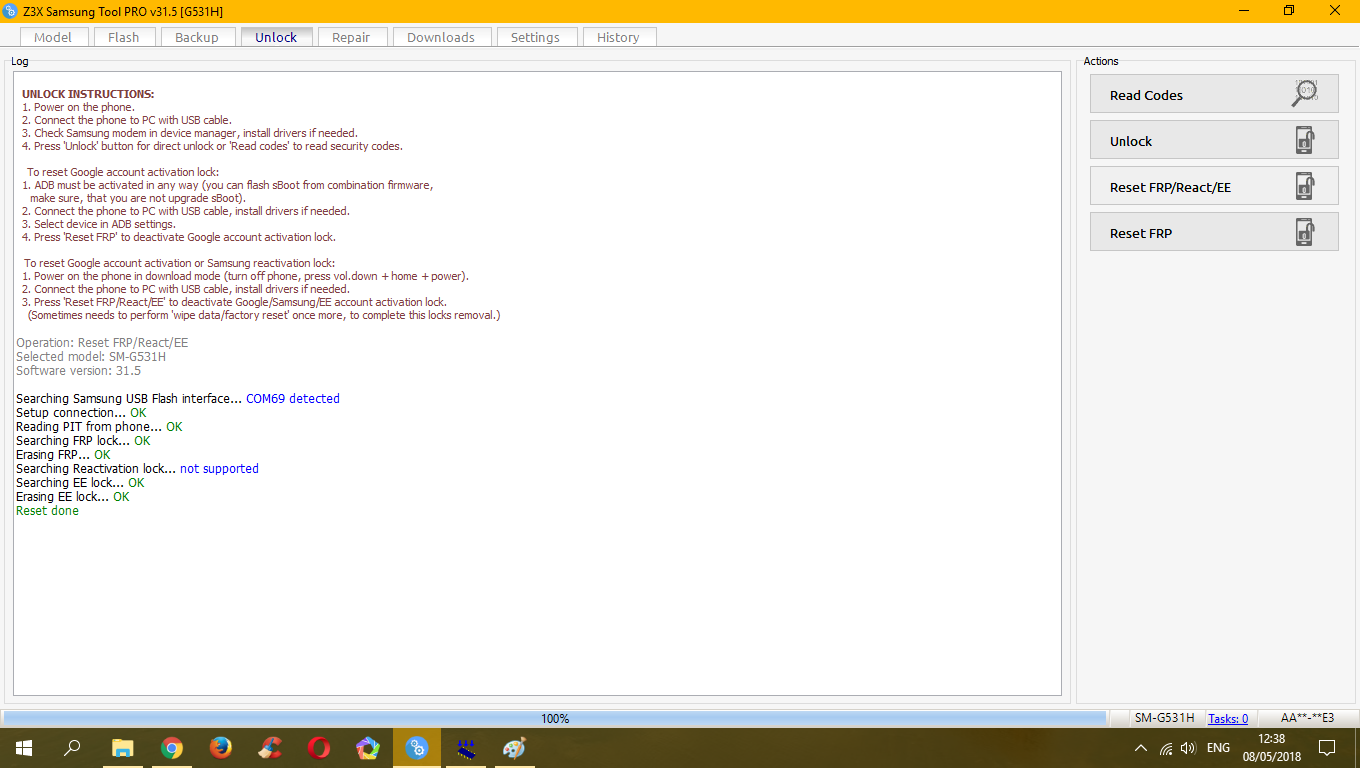Viewport: 1360px width, 768px height.
Task: Click 'not supported' log text
Action: click(219, 468)
